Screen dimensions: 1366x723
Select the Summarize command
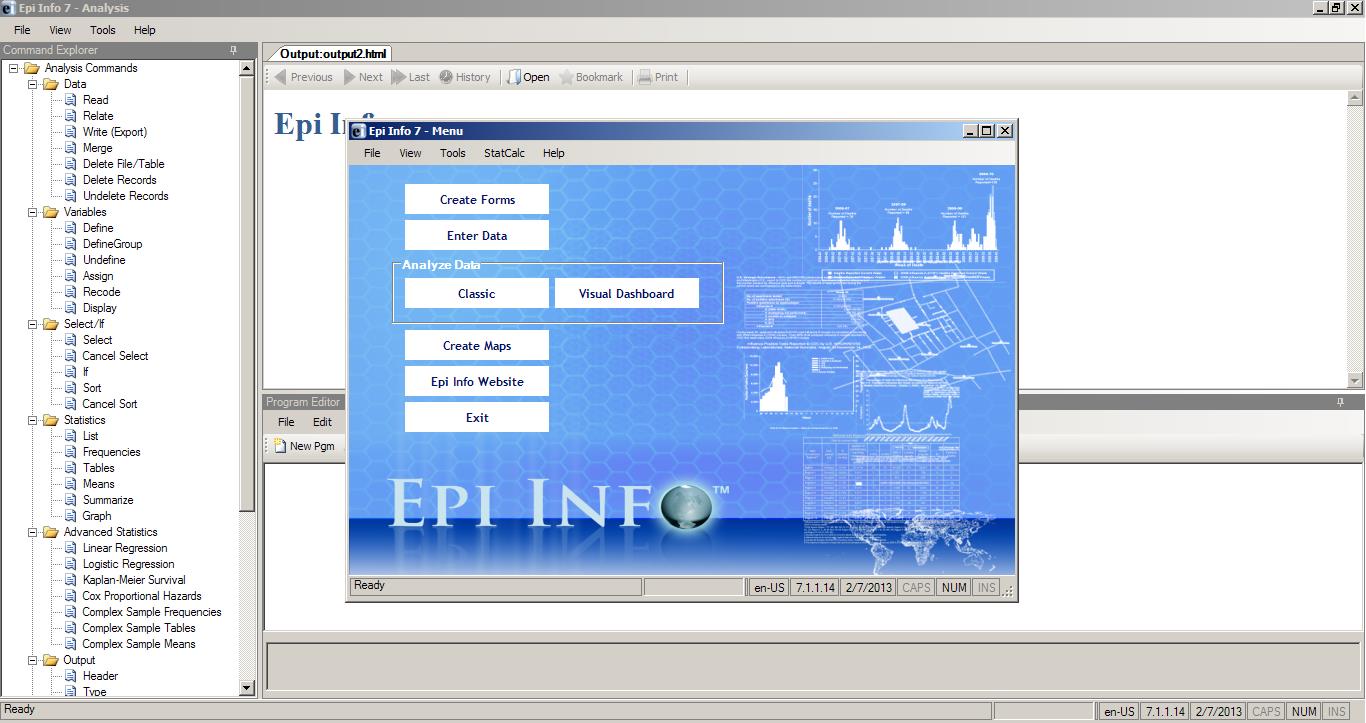[108, 500]
